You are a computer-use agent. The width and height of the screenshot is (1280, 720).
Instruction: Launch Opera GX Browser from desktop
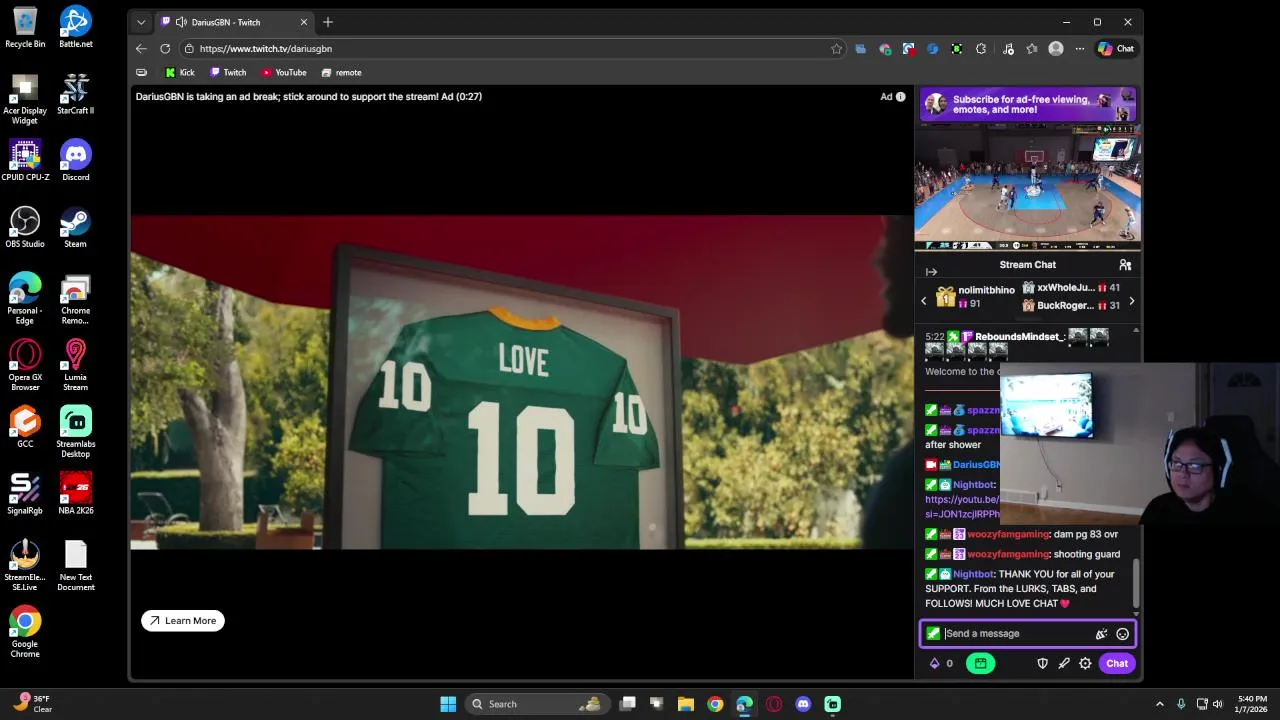pyautogui.click(x=25, y=365)
